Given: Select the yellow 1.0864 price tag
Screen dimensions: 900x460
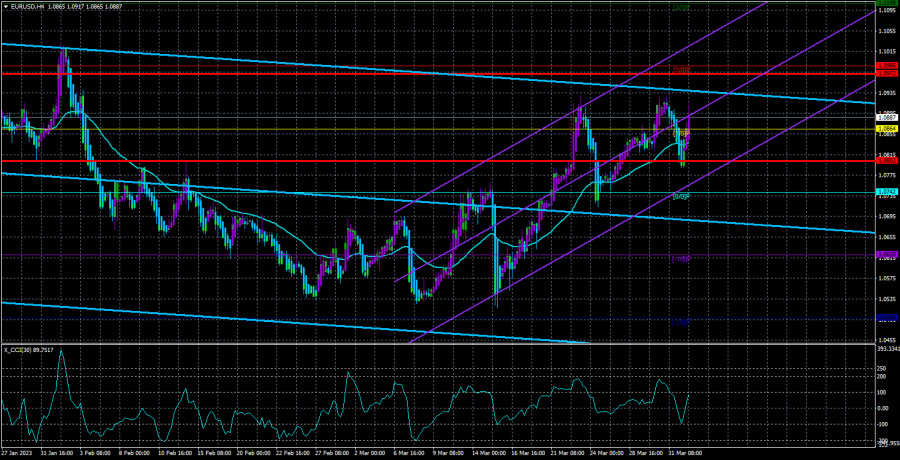Looking at the screenshot, I should (x=885, y=129).
